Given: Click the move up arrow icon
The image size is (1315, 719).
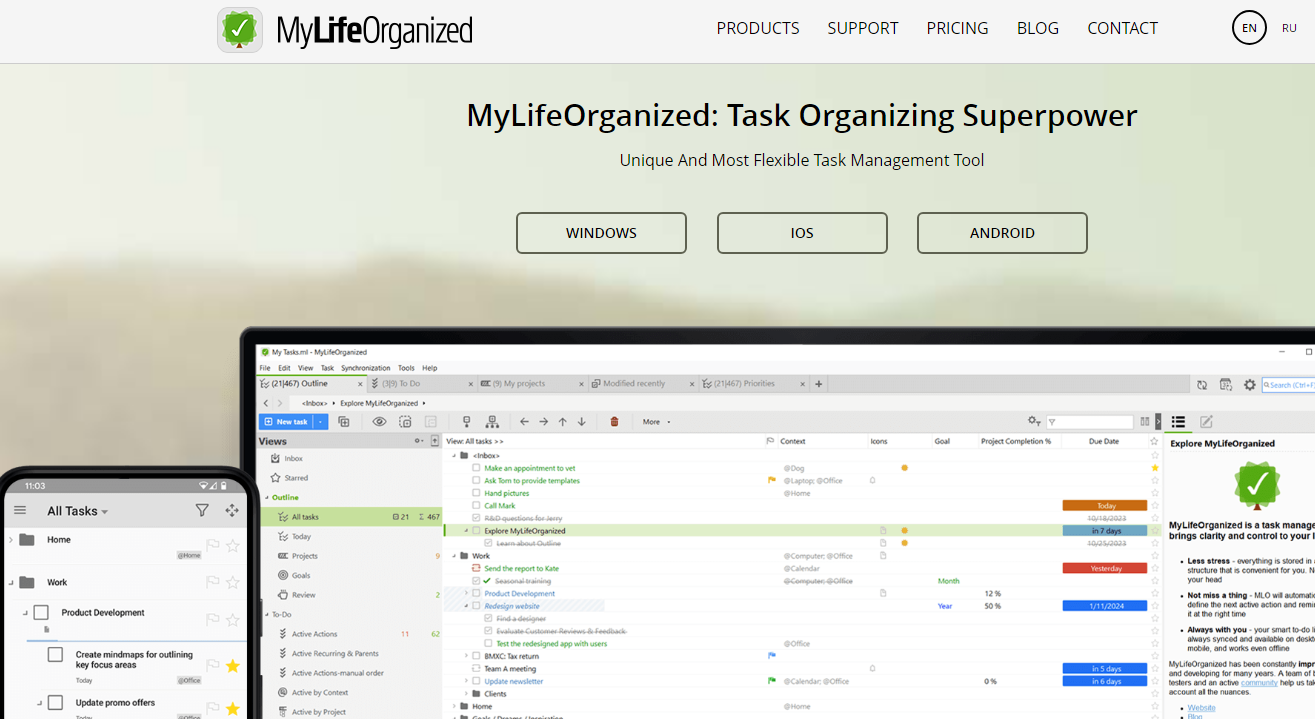Looking at the screenshot, I should pos(562,422).
